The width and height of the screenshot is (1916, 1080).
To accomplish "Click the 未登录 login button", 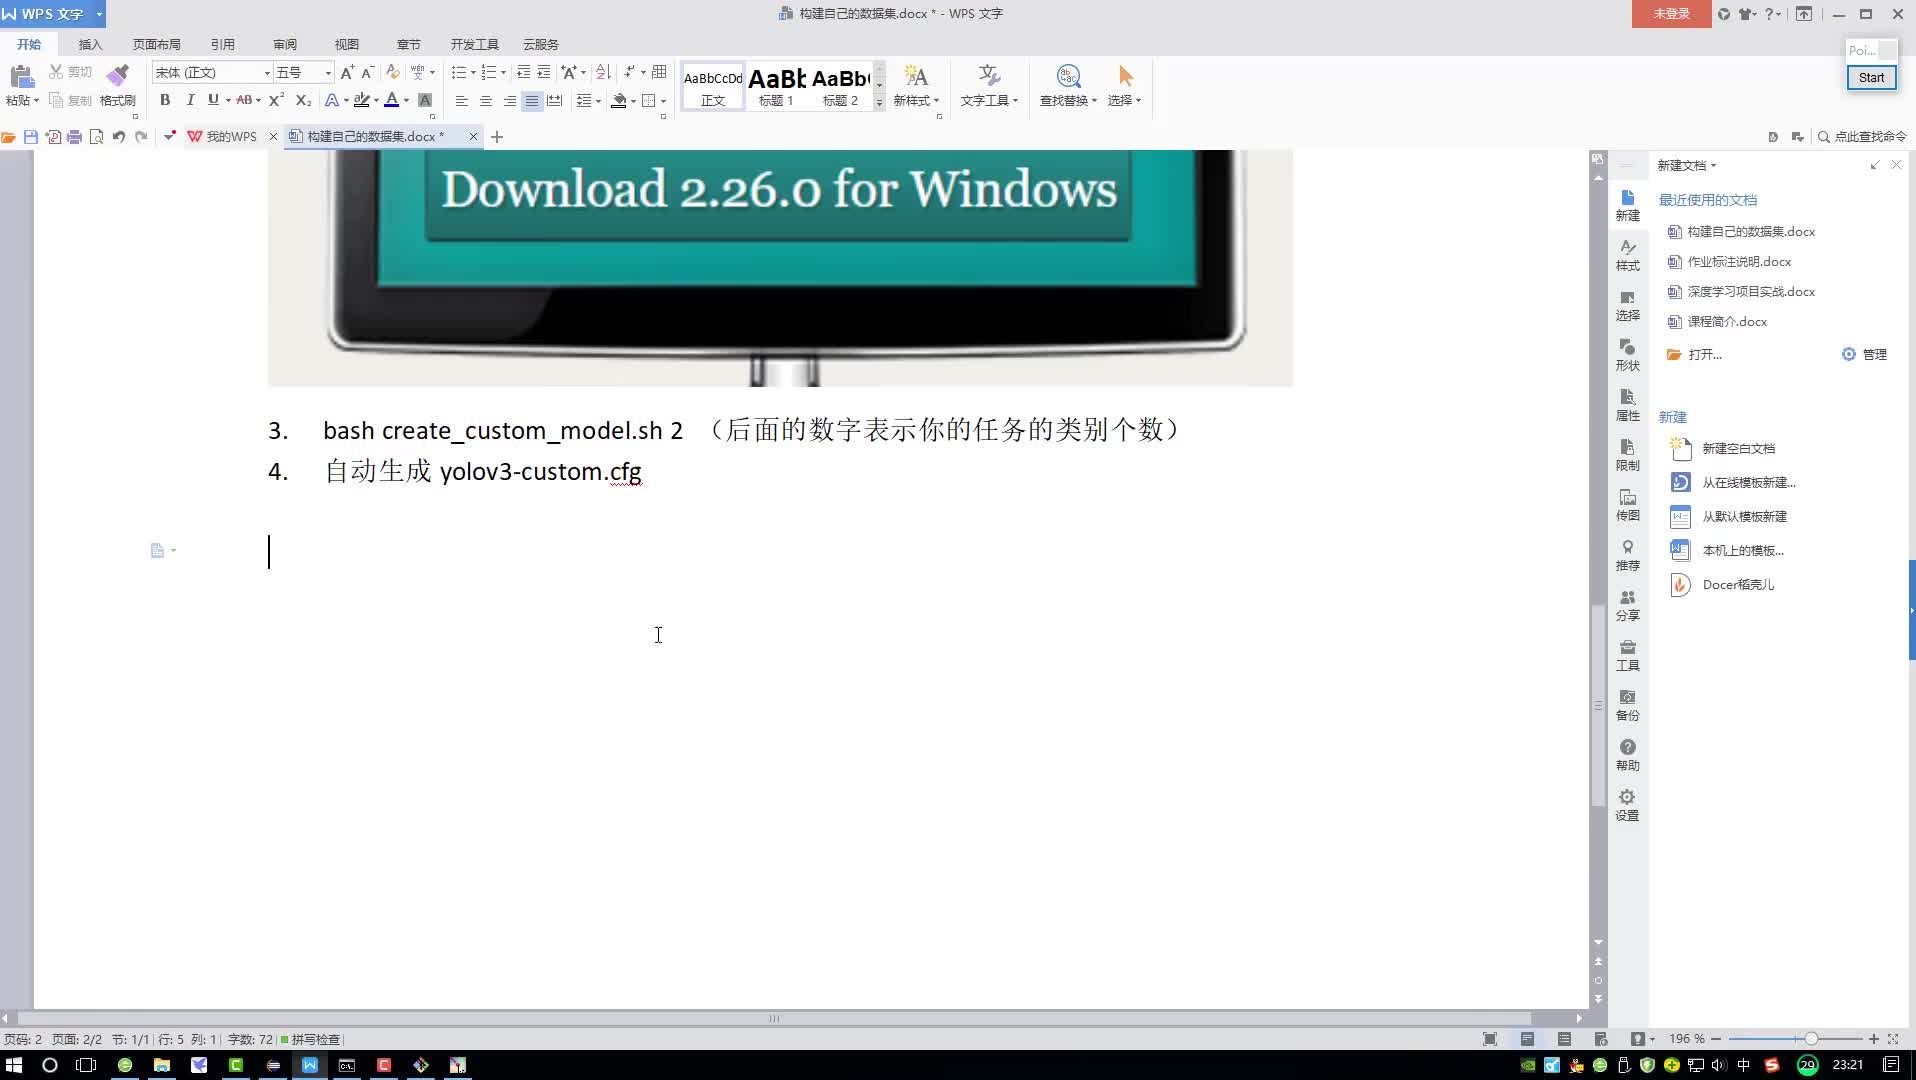I will (1671, 14).
